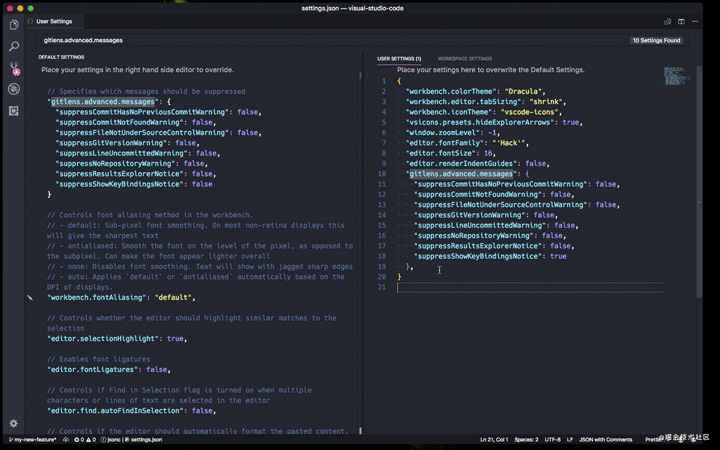Click the sync icon next to branch name

(x=66, y=439)
